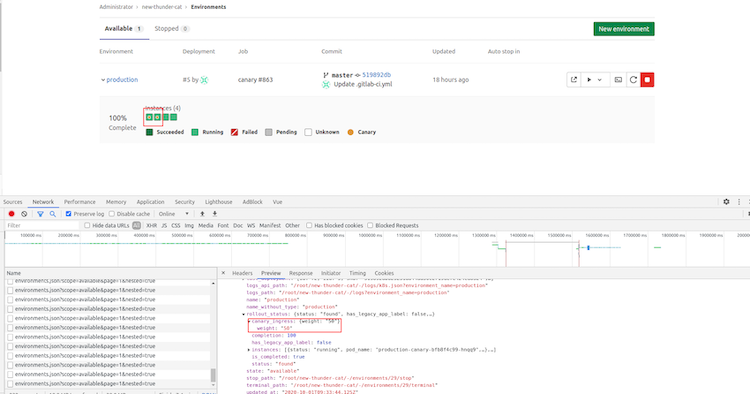The image size is (750, 394).
Task: Open the Sources DevTools tab
Action: click(x=13, y=202)
